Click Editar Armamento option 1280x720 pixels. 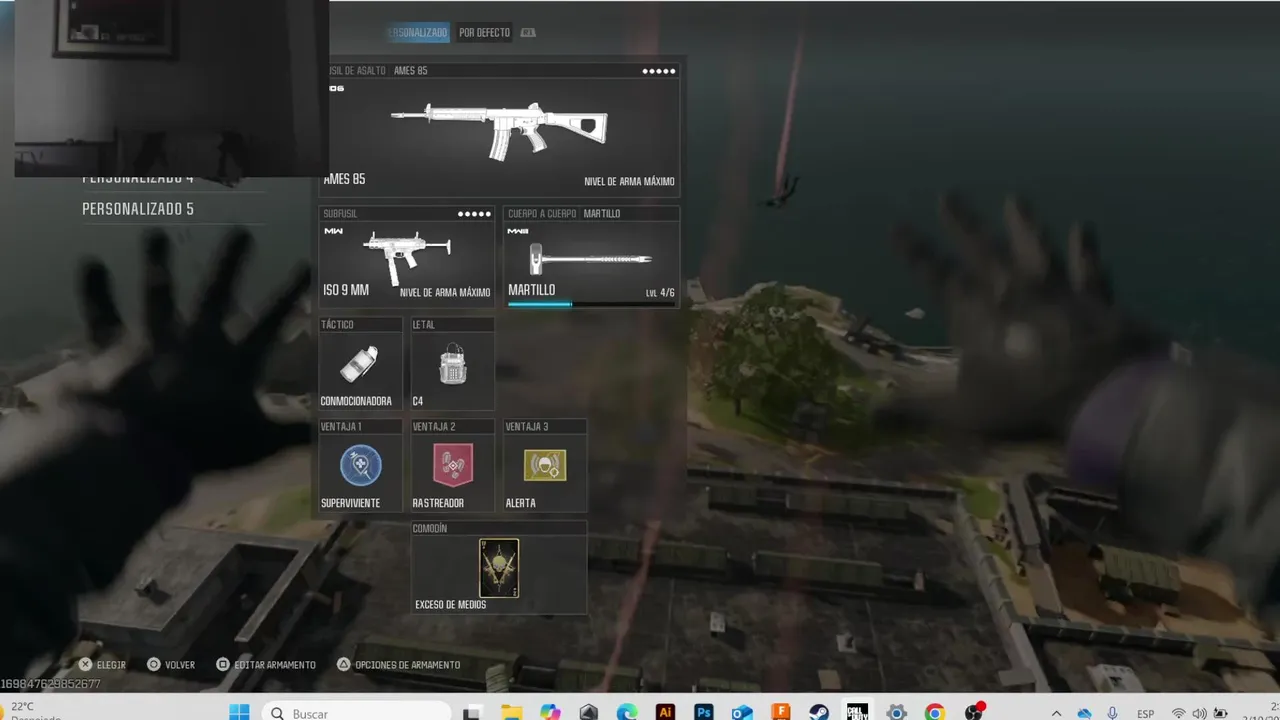pyautogui.click(x=266, y=665)
